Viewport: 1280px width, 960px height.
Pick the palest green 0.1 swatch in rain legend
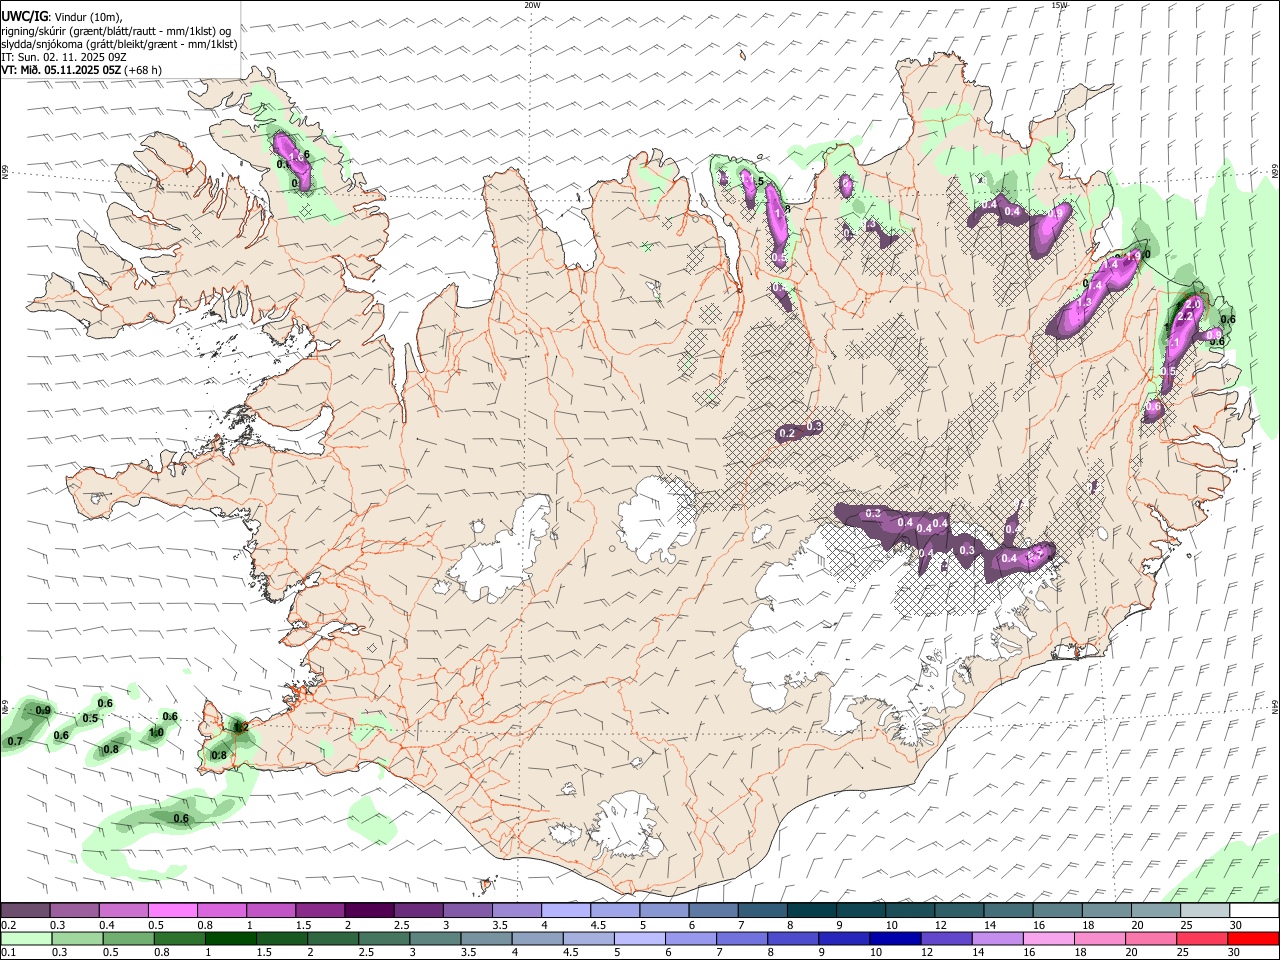(25, 938)
